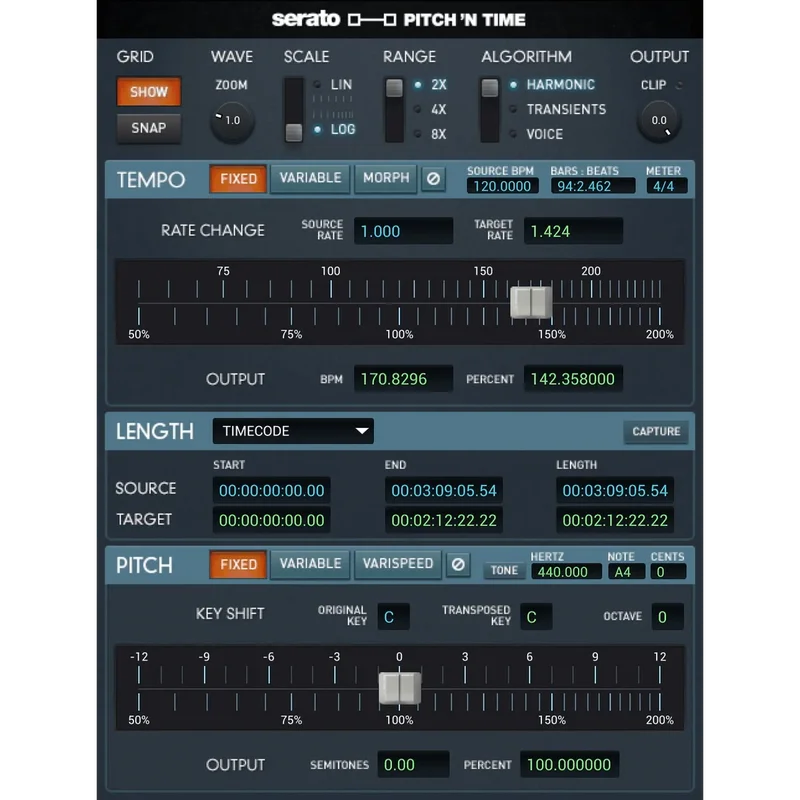Click the tempo bypass circle-slash icon
The image size is (800, 800).
point(433,179)
